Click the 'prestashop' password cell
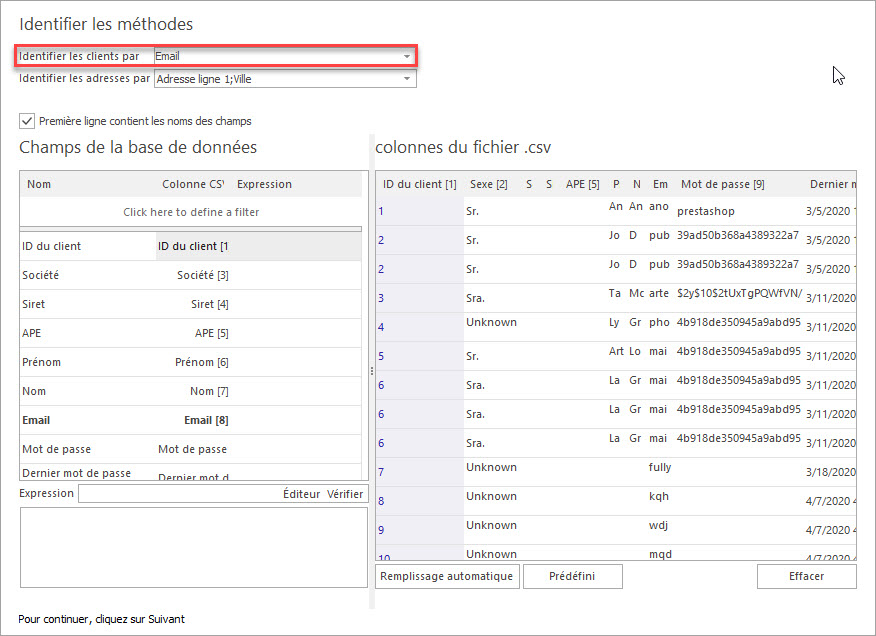 [706, 211]
